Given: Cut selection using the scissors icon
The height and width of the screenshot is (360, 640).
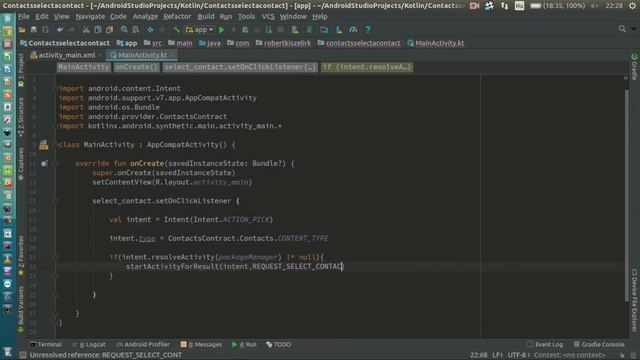Looking at the screenshot, I should [86, 30].
